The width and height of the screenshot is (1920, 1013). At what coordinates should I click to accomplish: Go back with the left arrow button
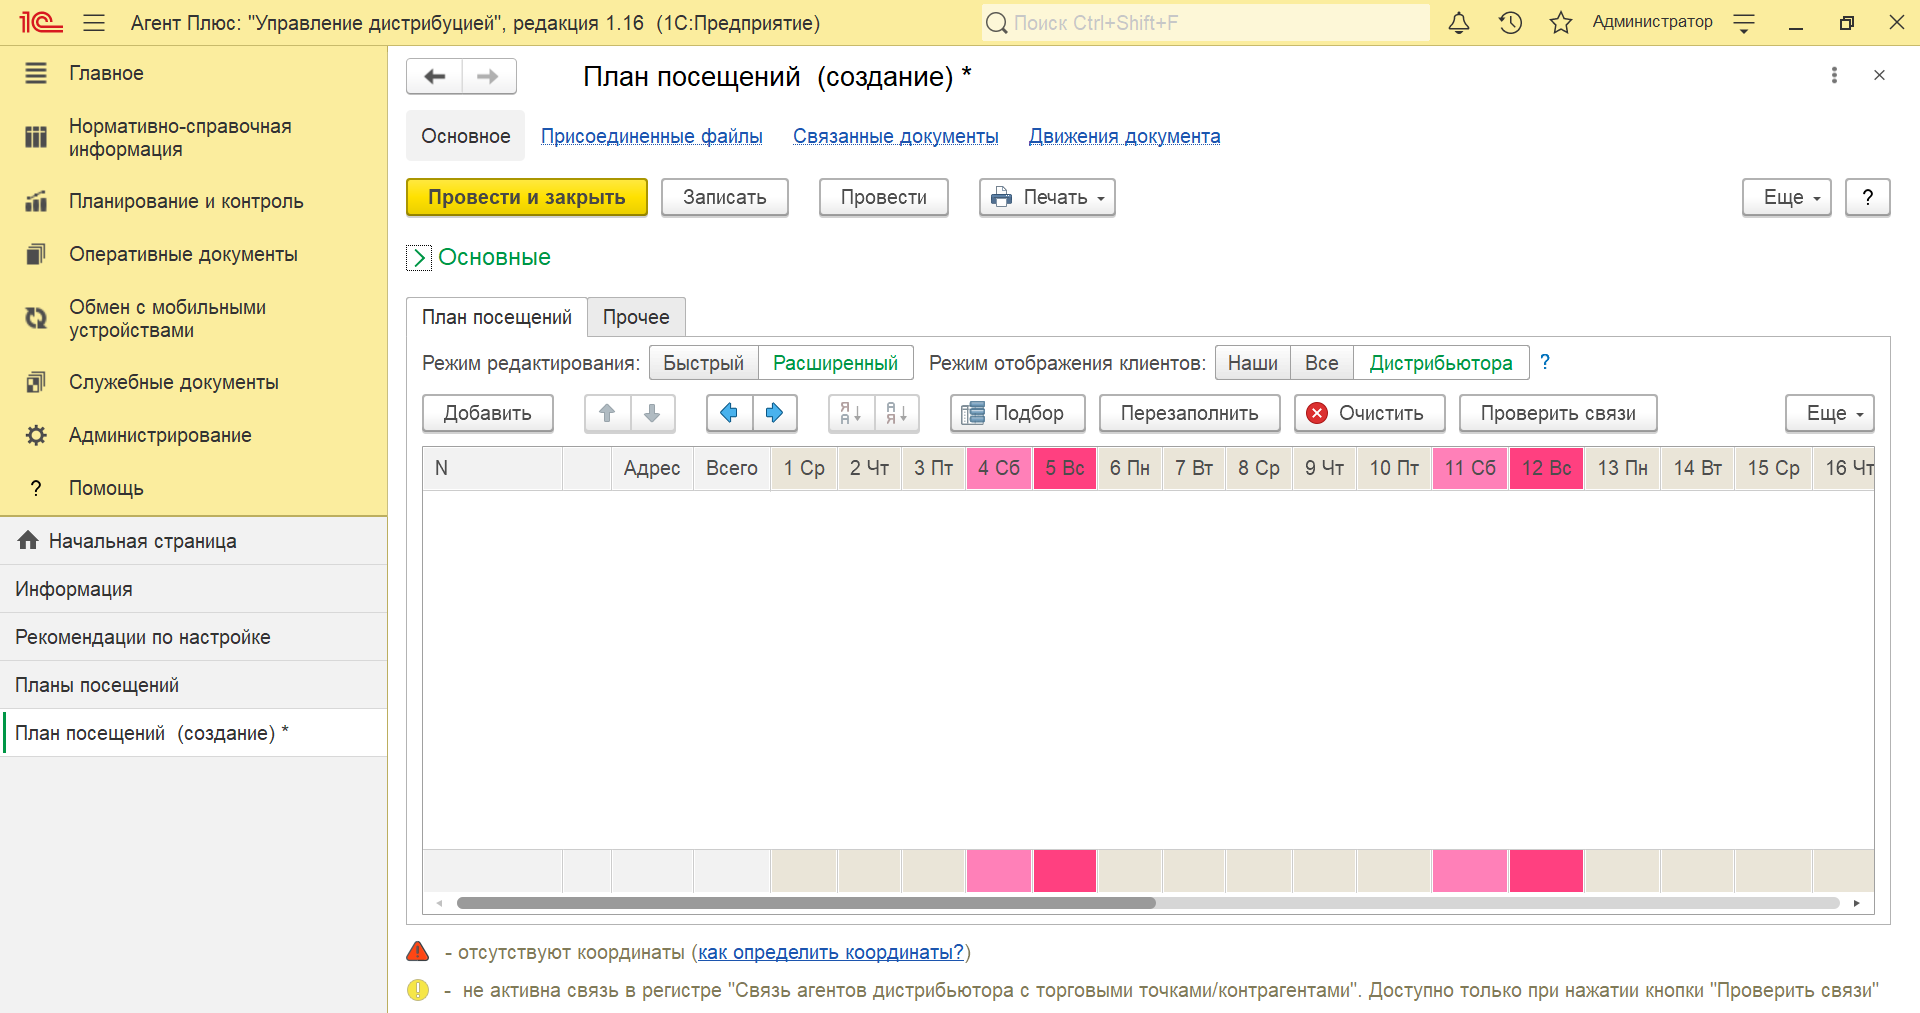point(434,77)
